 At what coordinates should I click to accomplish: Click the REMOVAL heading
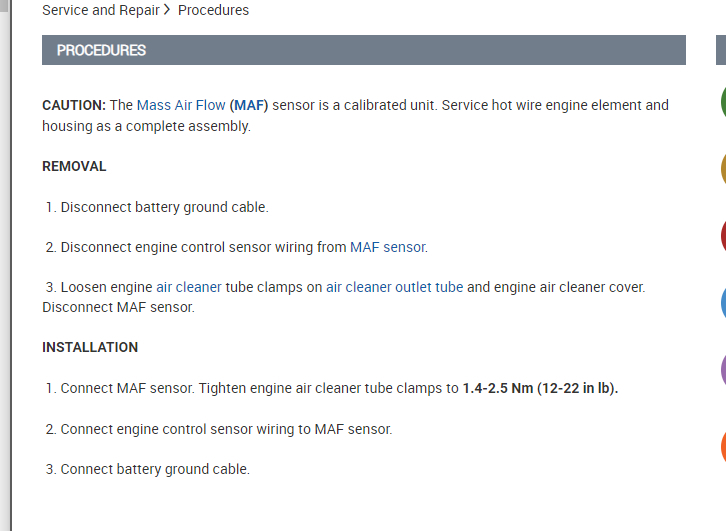point(74,166)
